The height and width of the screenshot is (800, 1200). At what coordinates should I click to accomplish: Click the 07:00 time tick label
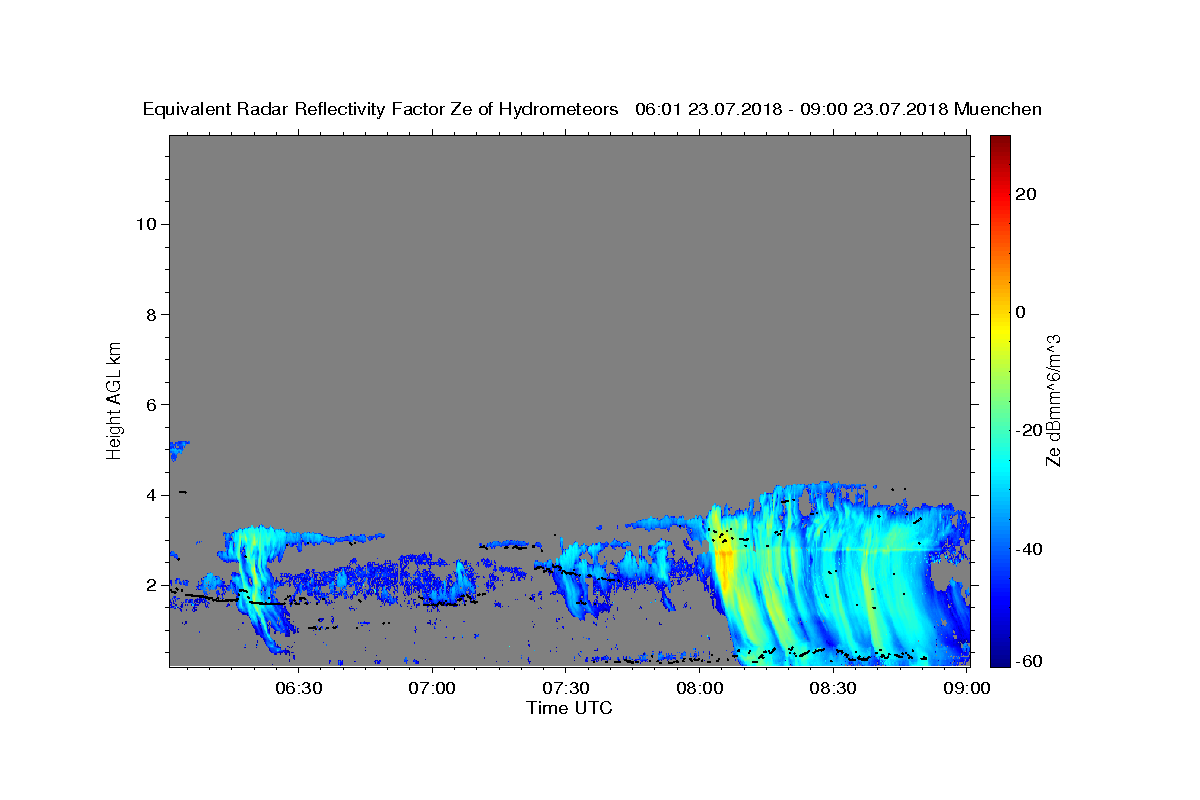click(433, 689)
